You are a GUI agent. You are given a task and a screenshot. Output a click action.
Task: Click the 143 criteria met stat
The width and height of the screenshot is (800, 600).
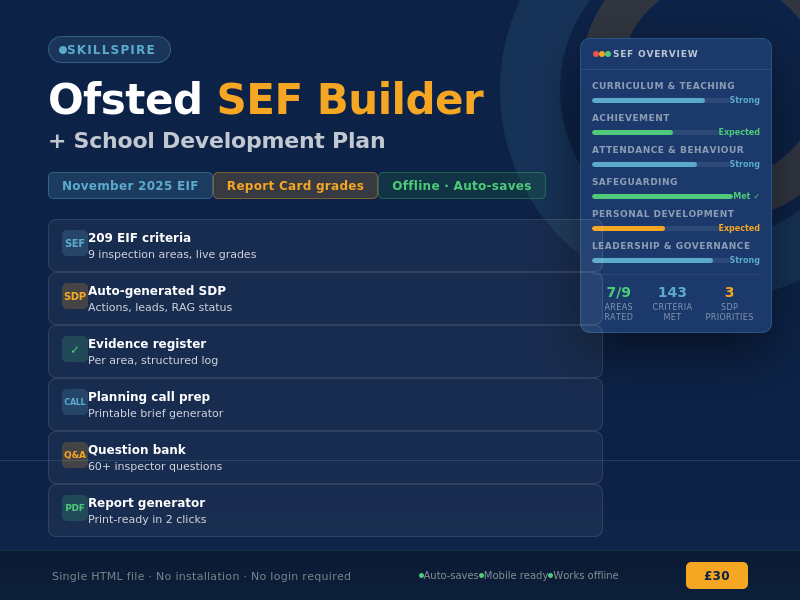tap(672, 301)
